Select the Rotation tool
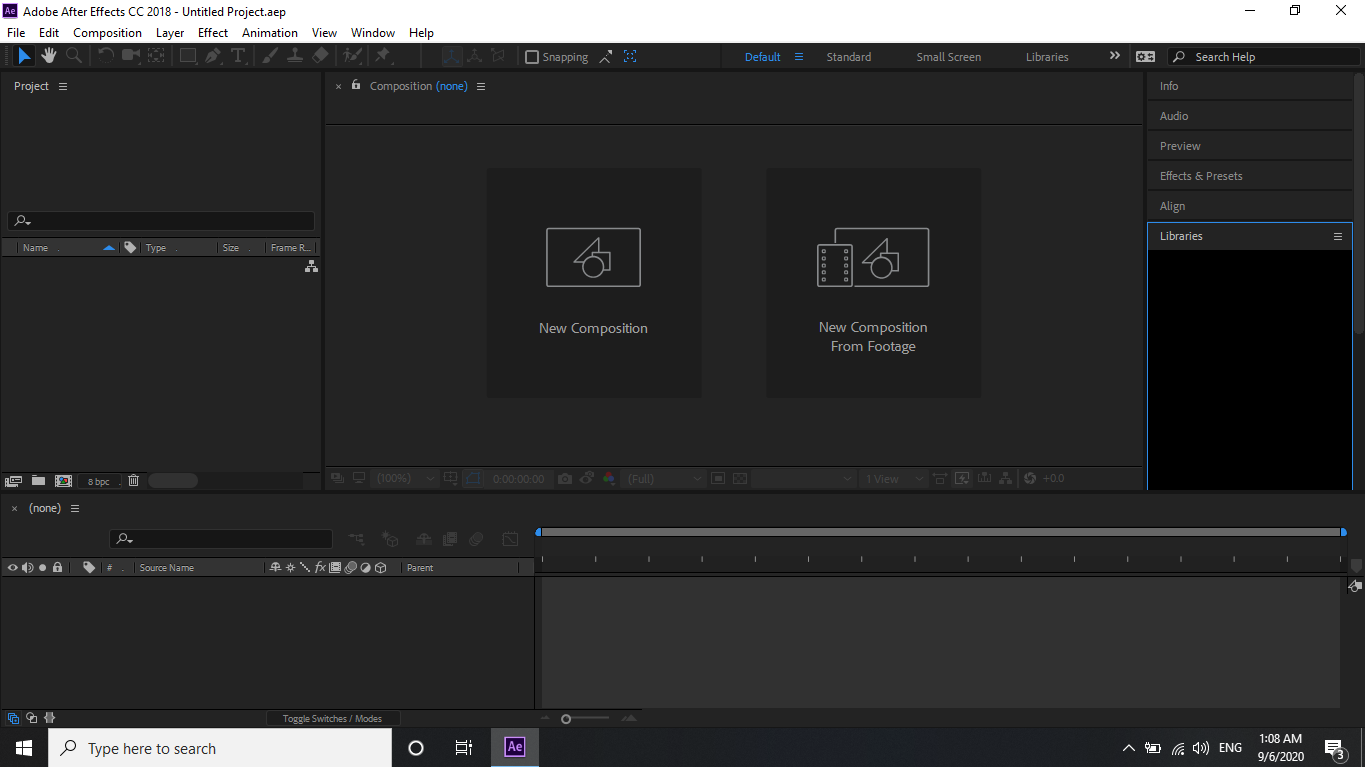The width and height of the screenshot is (1365, 767). [x=107, y=56]
